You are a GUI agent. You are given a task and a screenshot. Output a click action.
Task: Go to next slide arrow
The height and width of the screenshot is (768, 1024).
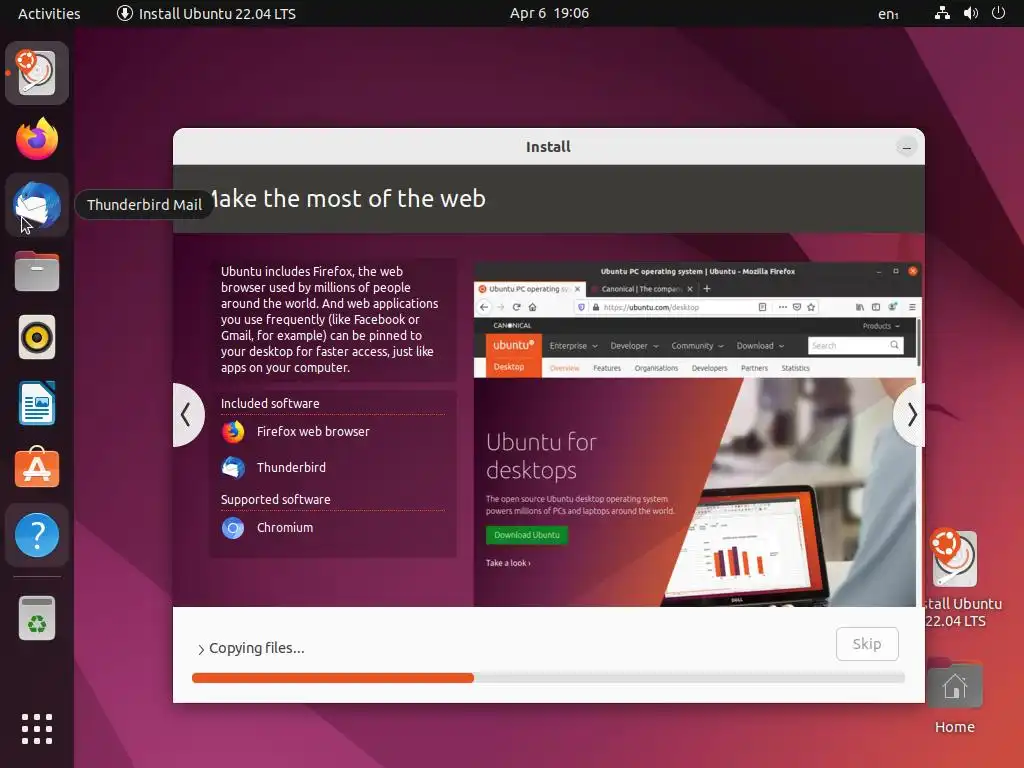click(911, 415)
